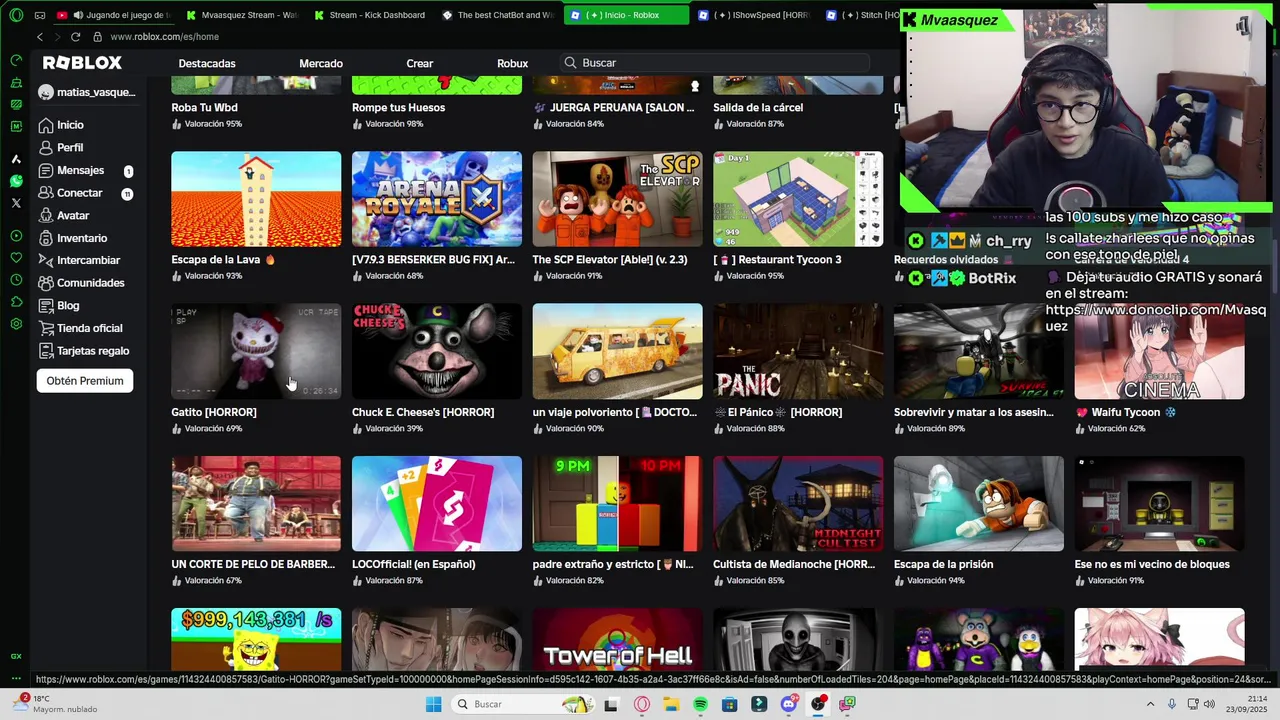Switch to the Stream - Kick Dashboard tab
This screenshot has width=1280, height=720.
click(370, 15)
